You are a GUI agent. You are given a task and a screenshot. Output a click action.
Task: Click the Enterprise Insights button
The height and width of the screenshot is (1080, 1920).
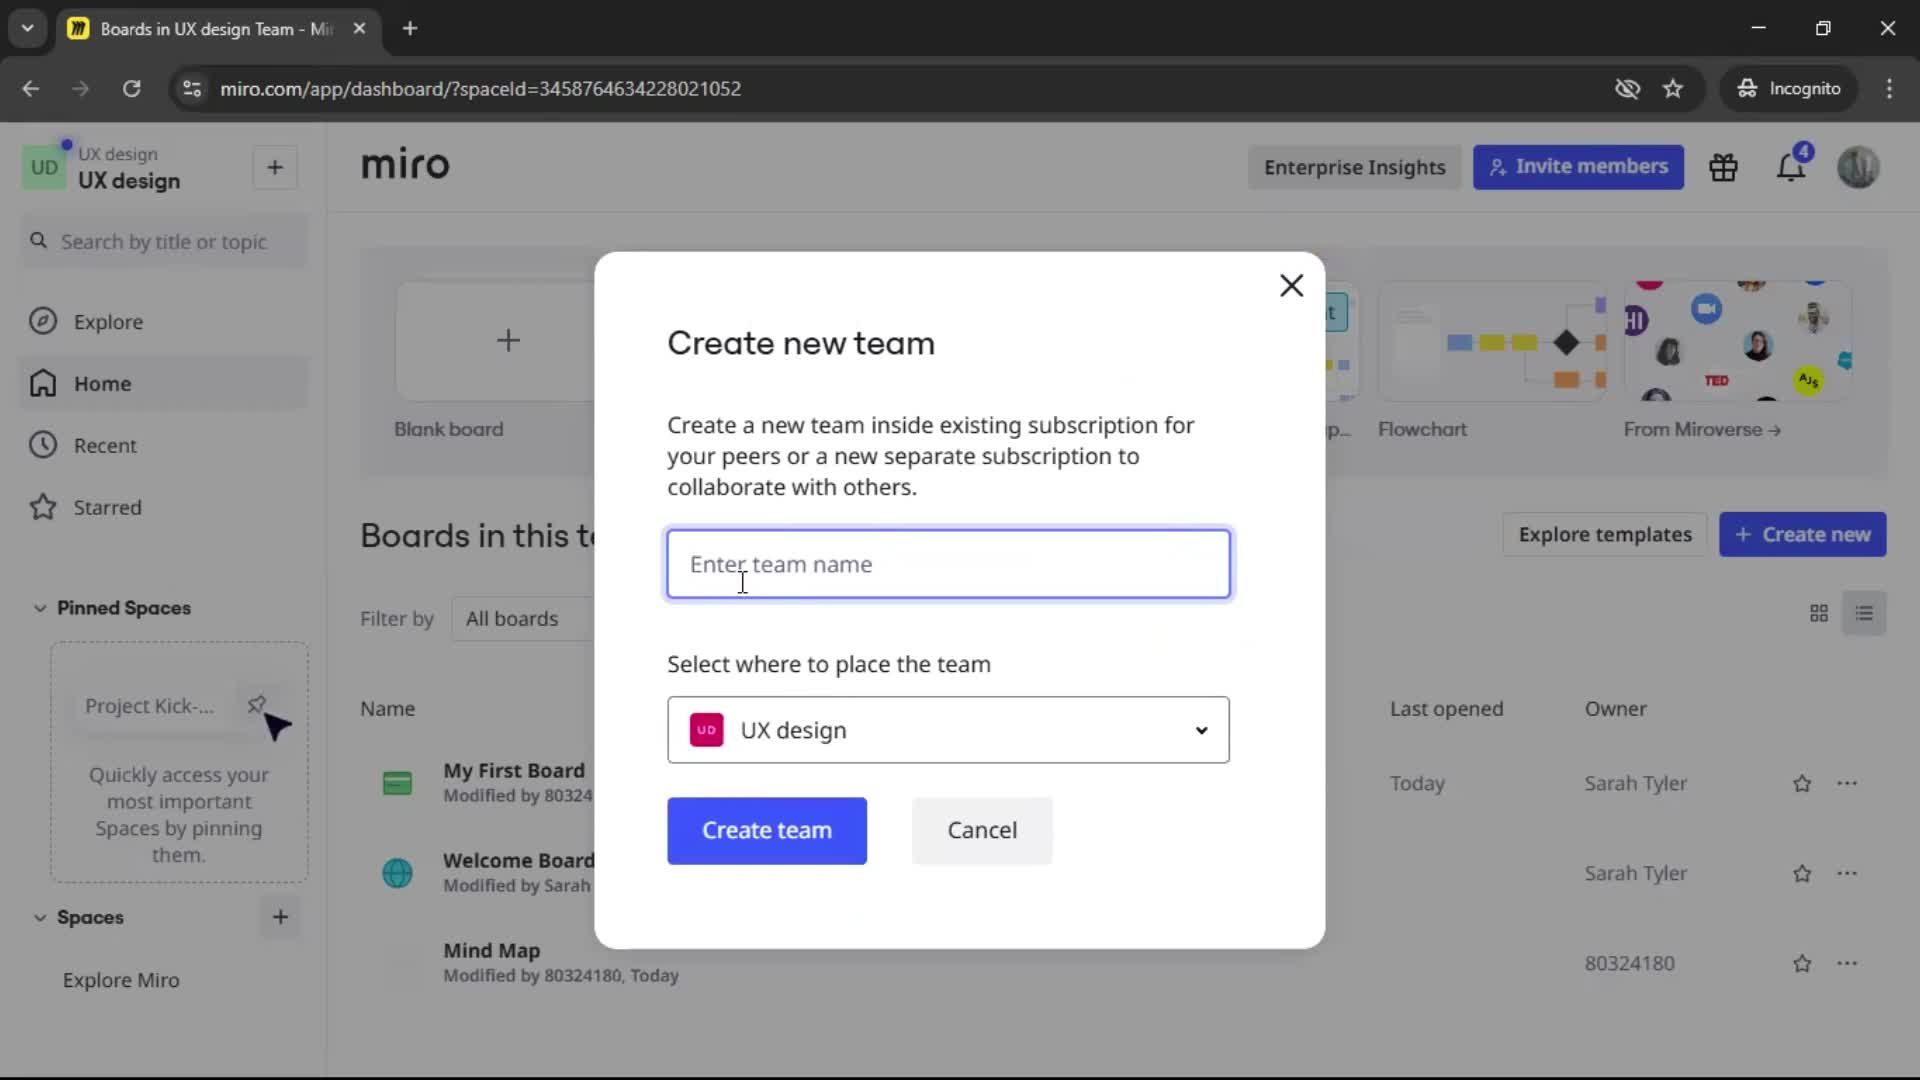(1354, 167)
